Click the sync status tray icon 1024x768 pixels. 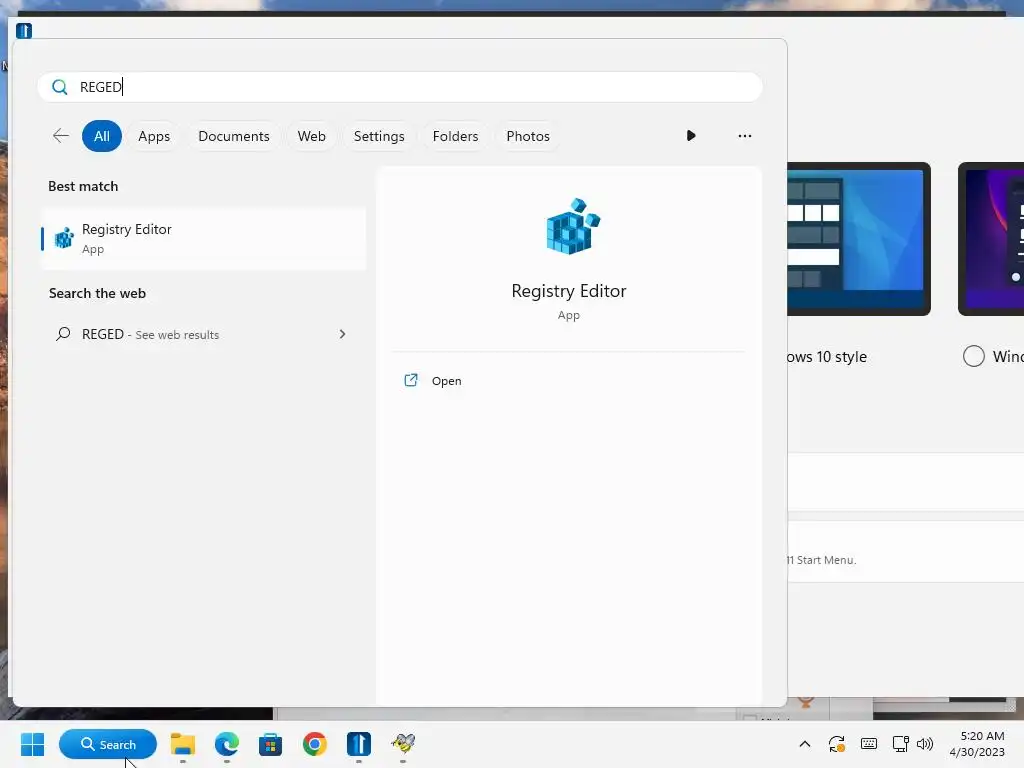coord(837,744)
